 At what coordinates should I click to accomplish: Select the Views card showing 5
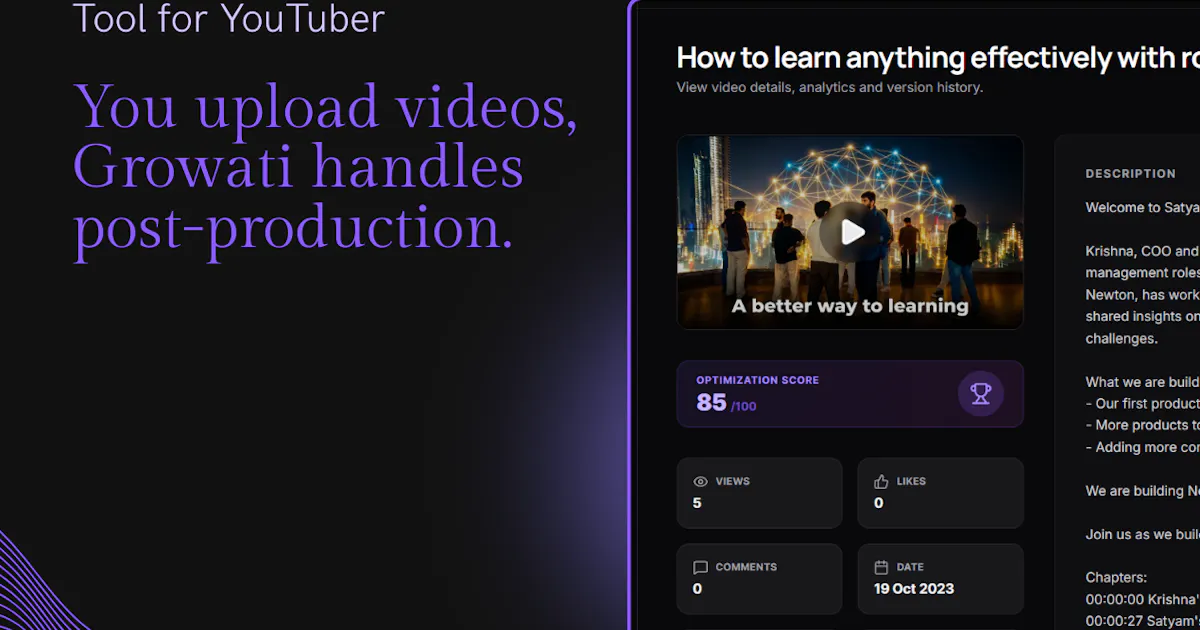(760, 493)
